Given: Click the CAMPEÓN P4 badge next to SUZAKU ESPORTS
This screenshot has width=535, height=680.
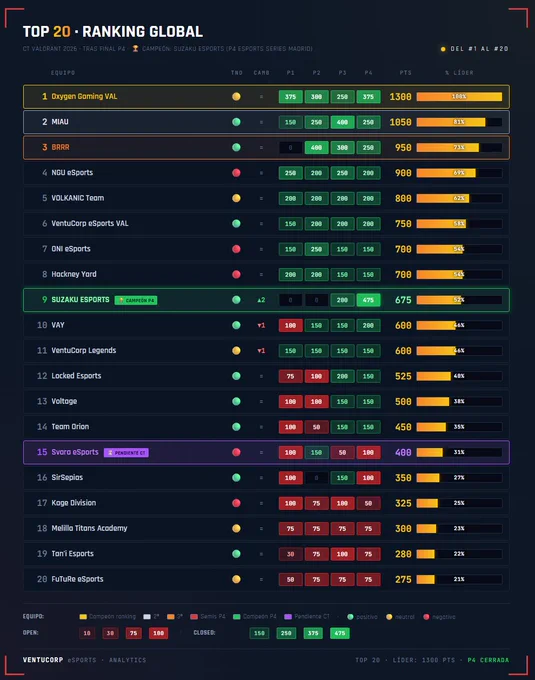Looking at the screenshot, I should click(136, 300).
